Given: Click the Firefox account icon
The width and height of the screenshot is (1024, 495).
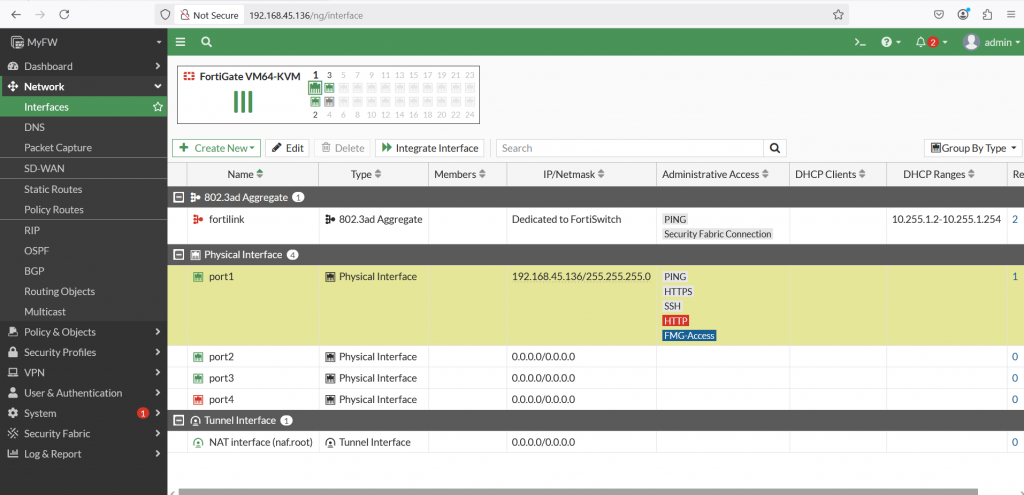Looking at the screenshot, I should 963,14.
